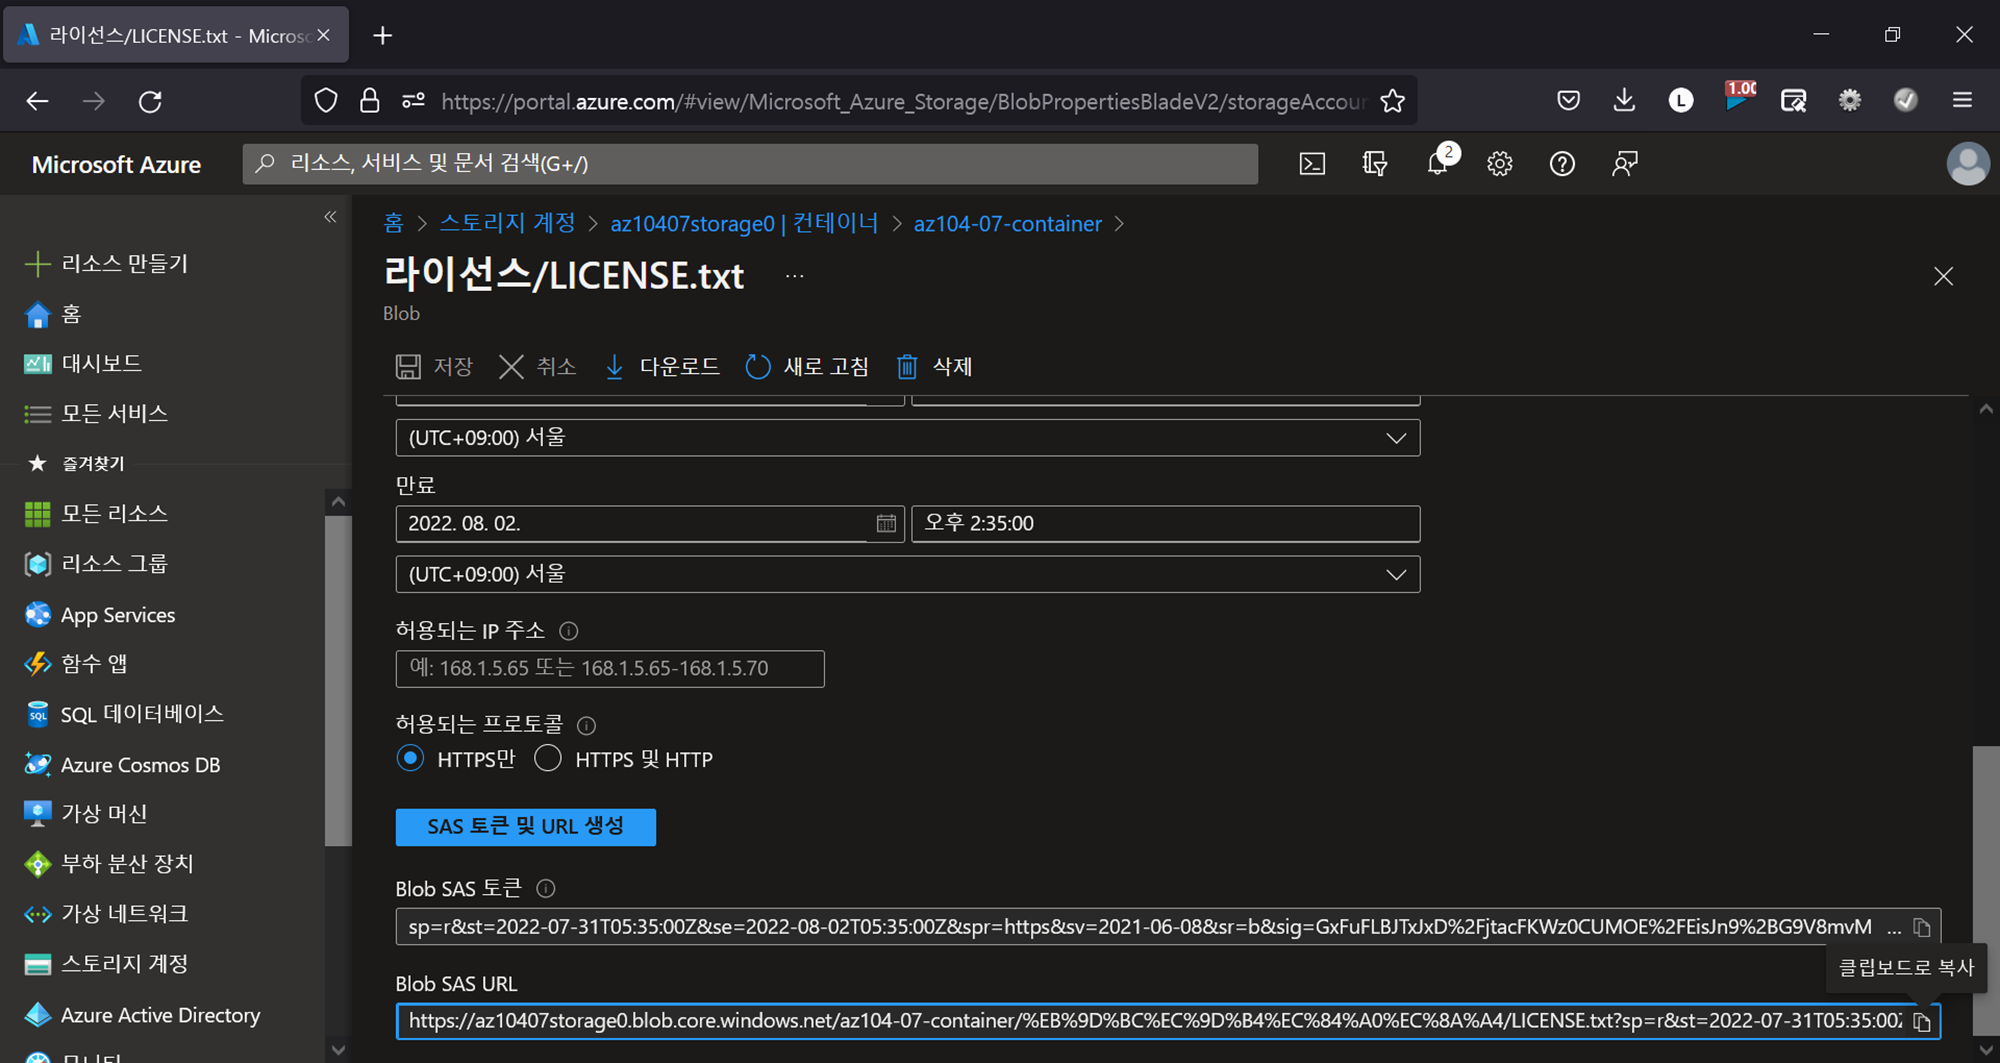Close the LICENSE.txt blob blade
This screenshot has height=1063, width=2000.
[x=1943, y=276]
